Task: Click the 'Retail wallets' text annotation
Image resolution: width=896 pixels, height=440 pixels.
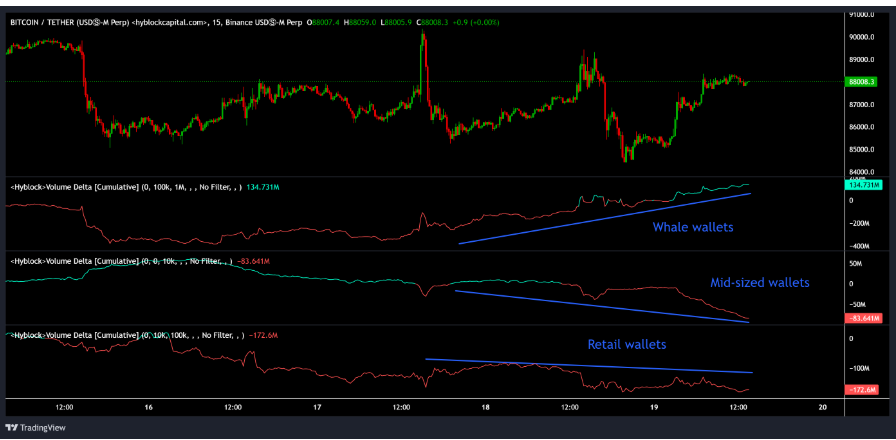Action: 626,344
